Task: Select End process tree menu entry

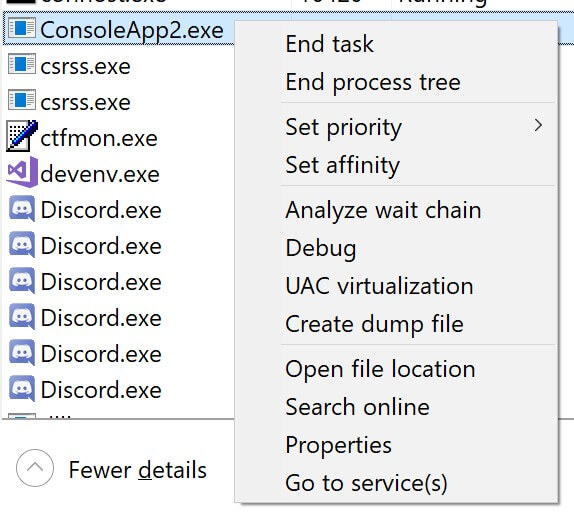Action: point(396,82)
